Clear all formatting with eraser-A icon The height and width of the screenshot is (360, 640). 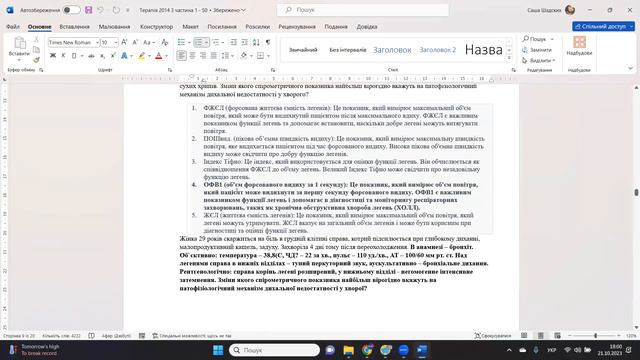coord(165,42)
